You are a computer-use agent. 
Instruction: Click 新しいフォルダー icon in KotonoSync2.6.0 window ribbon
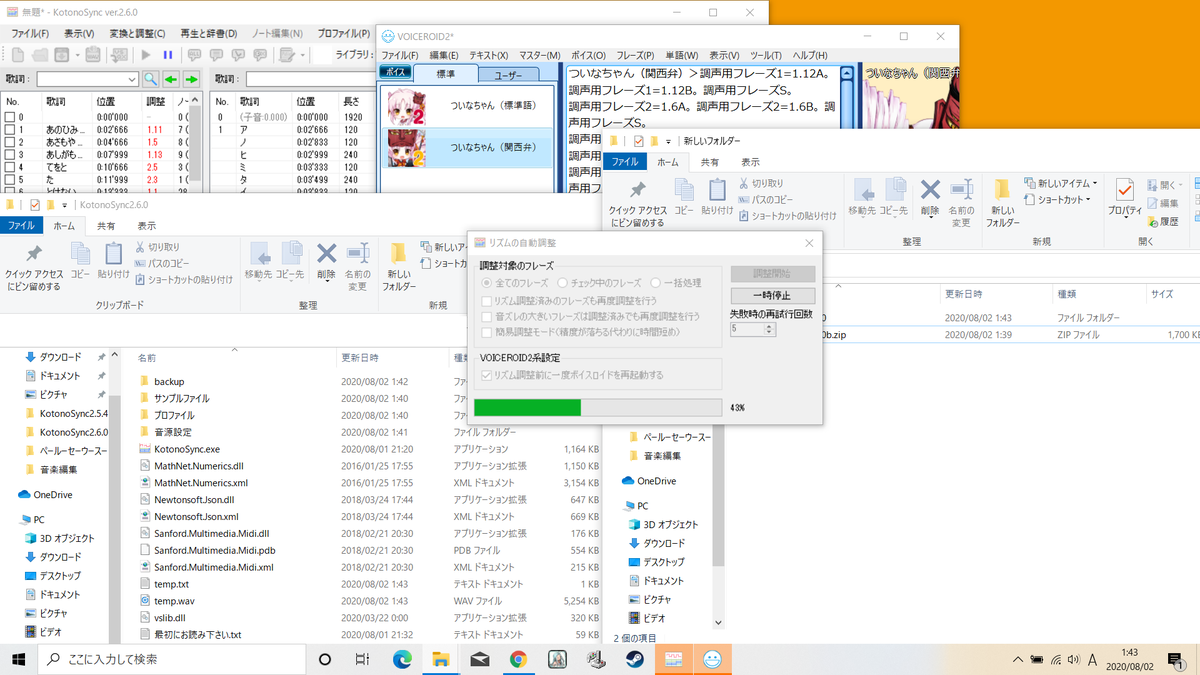point(398,254)
